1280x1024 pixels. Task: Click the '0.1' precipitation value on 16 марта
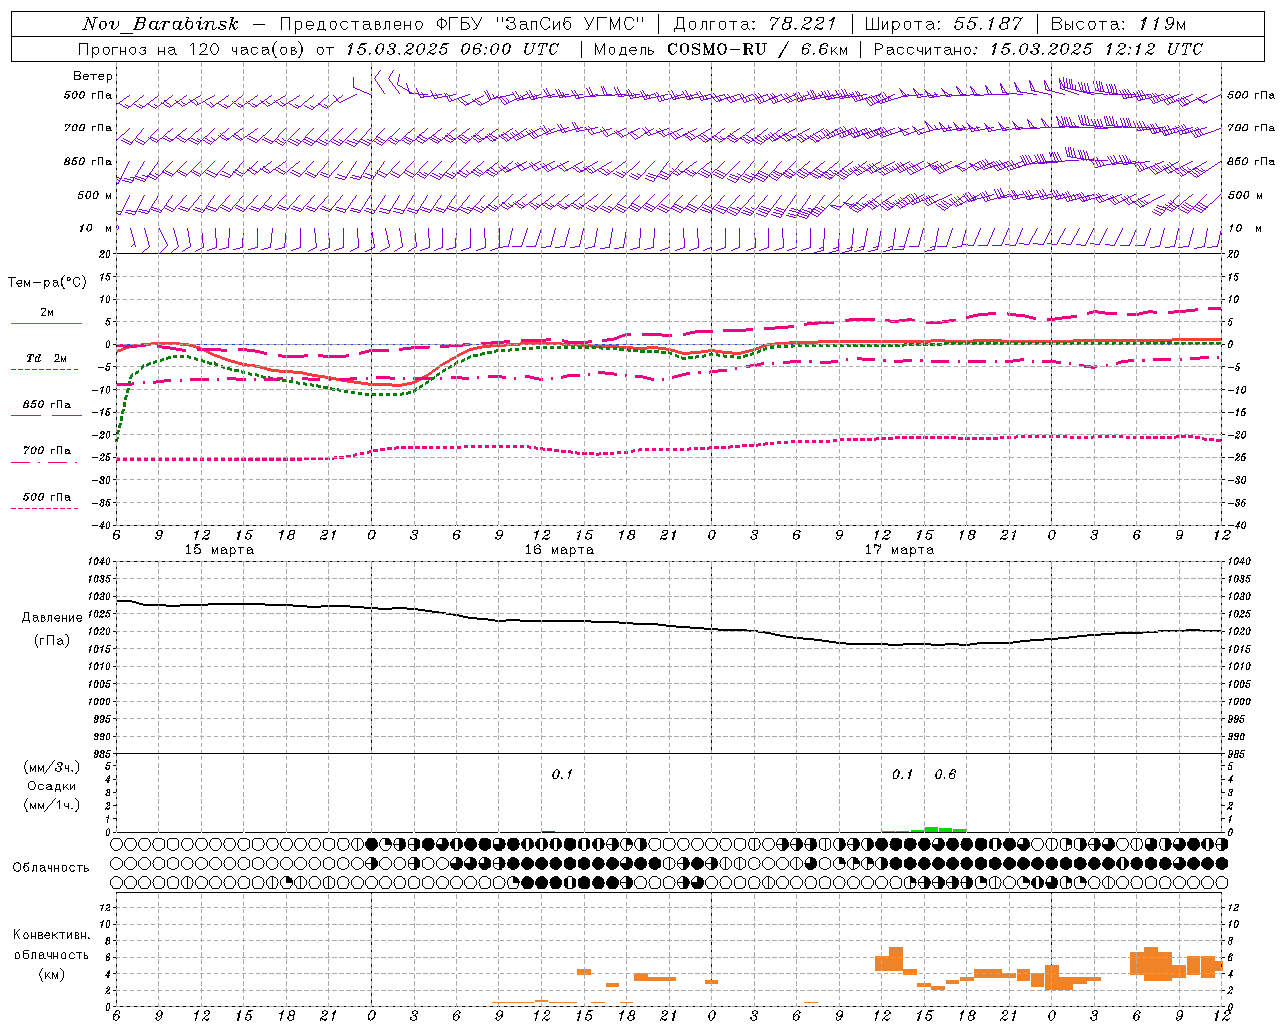pos(562,775)
